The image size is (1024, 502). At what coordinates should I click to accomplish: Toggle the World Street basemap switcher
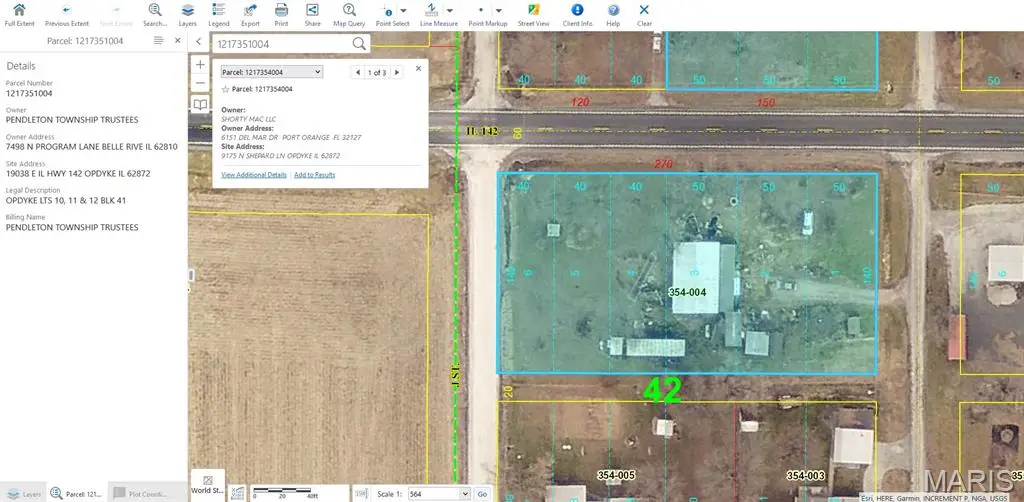(207, 484)
